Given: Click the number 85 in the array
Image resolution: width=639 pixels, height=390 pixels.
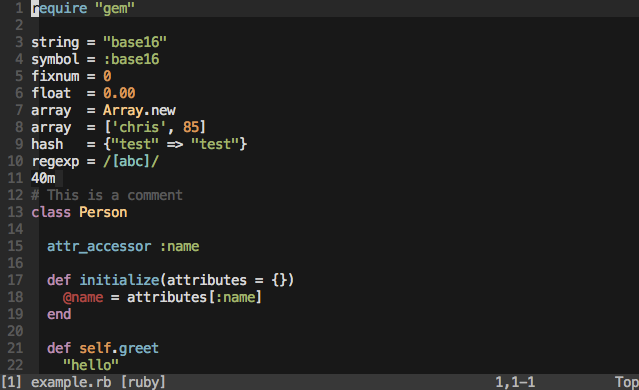Looking at the screenshot, I should click(x=191, y=127).
